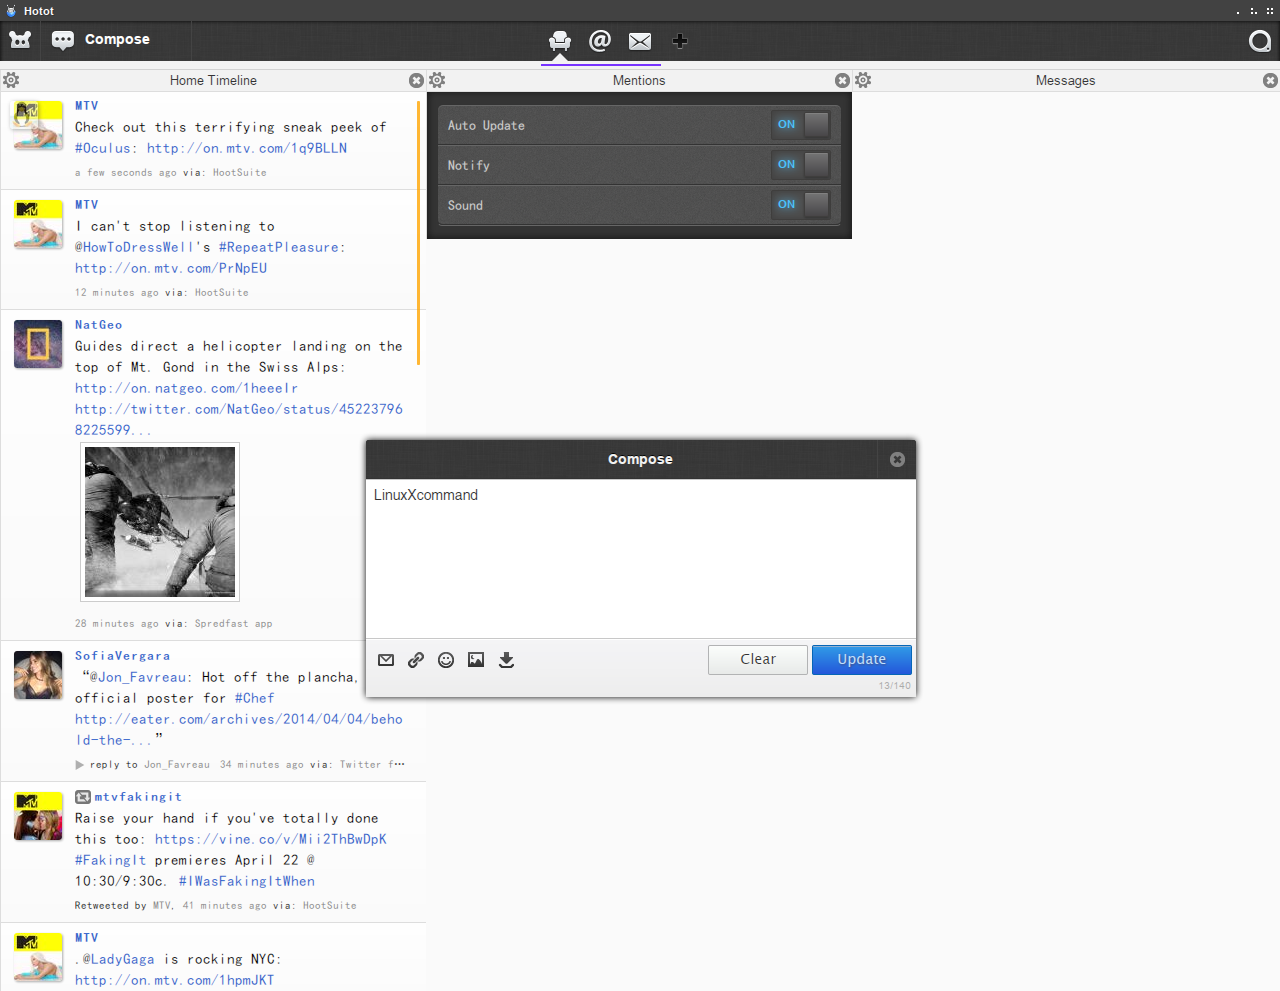Click inside the Compose text area
Viewport: 1280px width, 991px height.
[x=641, y=558]
